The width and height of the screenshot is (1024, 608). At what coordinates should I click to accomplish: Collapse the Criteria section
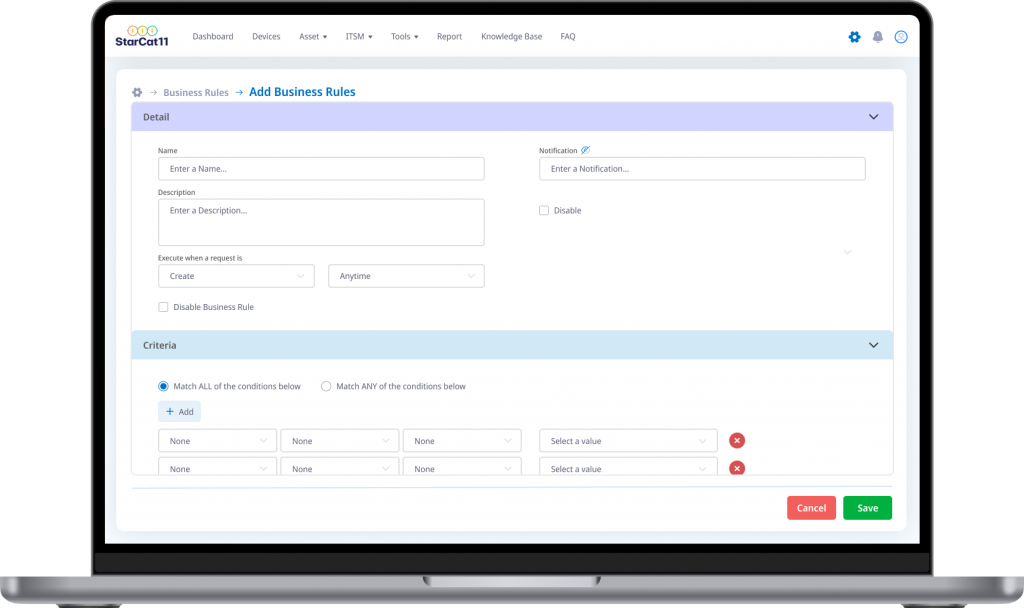pyautogui.click(x=873, y=345)
